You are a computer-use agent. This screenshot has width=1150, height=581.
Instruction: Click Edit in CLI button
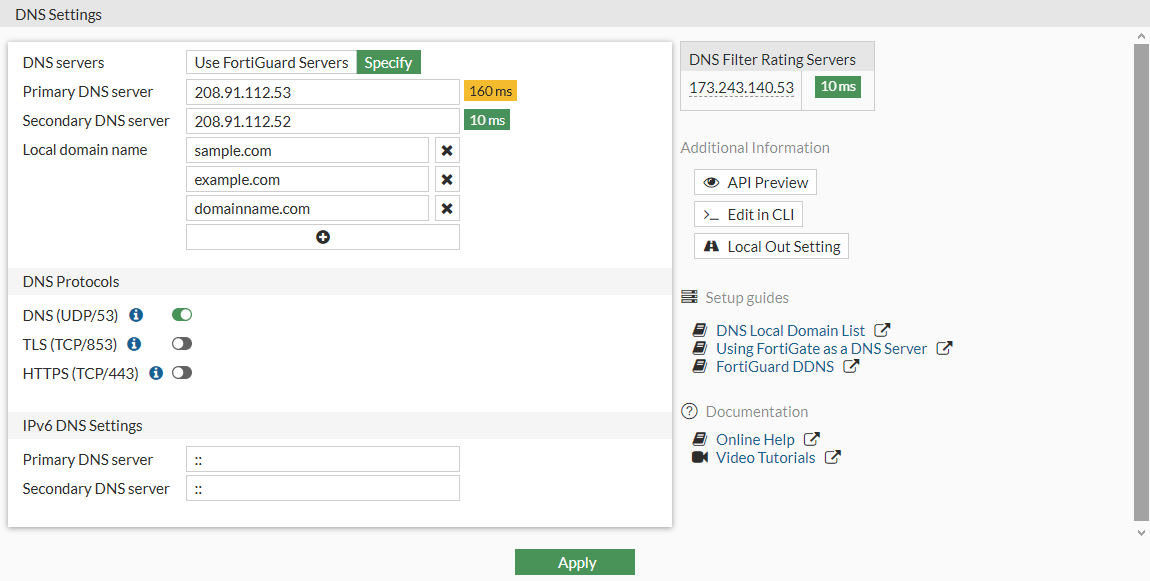click(748, 215)
